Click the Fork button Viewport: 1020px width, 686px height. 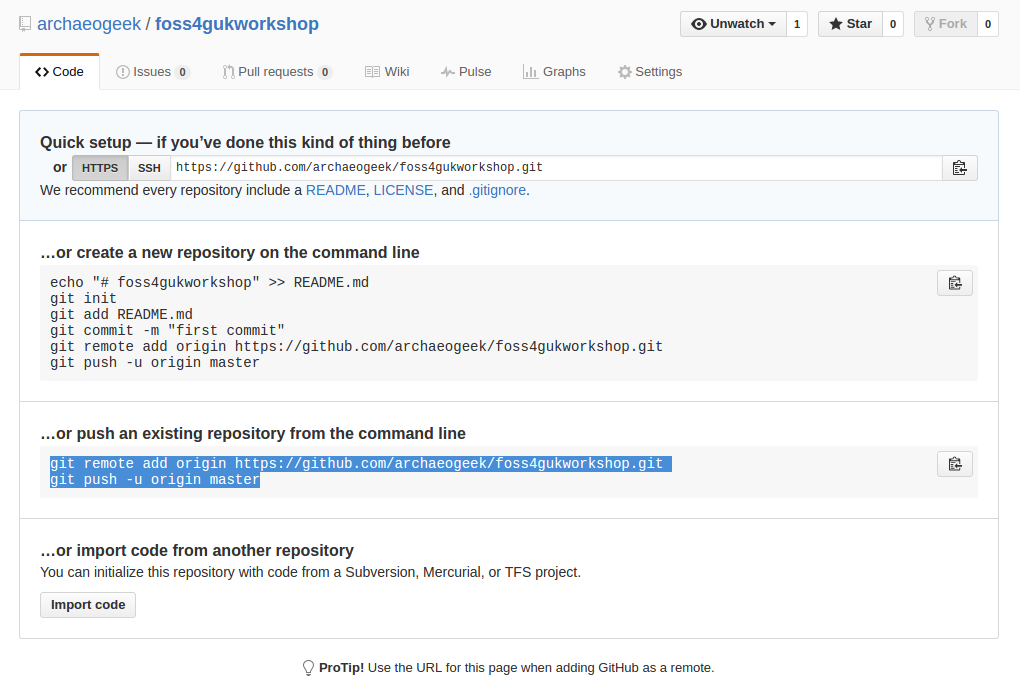coord(946,24)
